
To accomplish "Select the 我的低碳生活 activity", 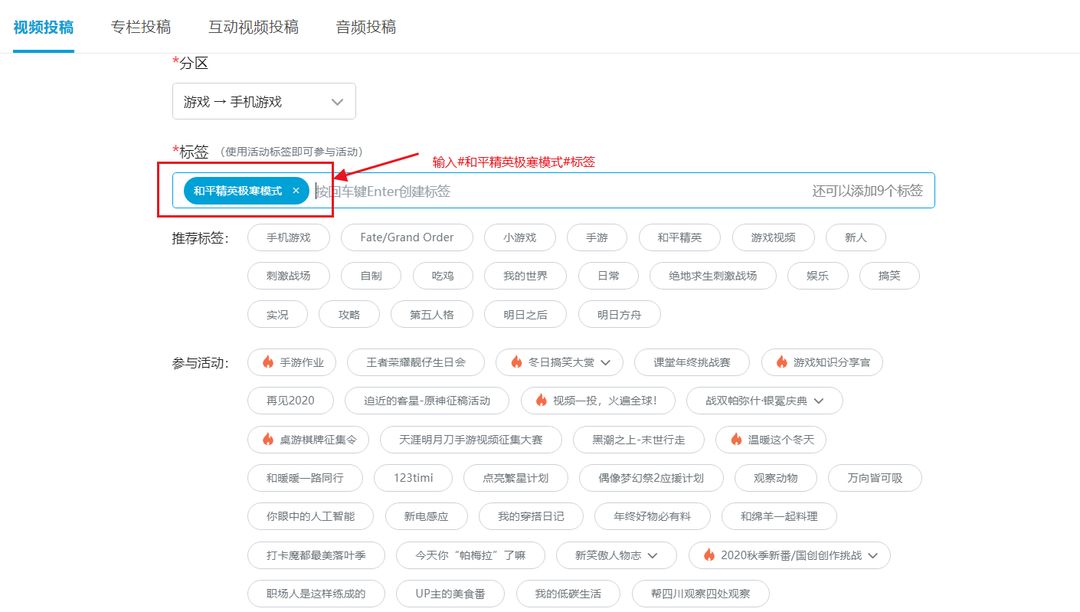I will [568, 593].
